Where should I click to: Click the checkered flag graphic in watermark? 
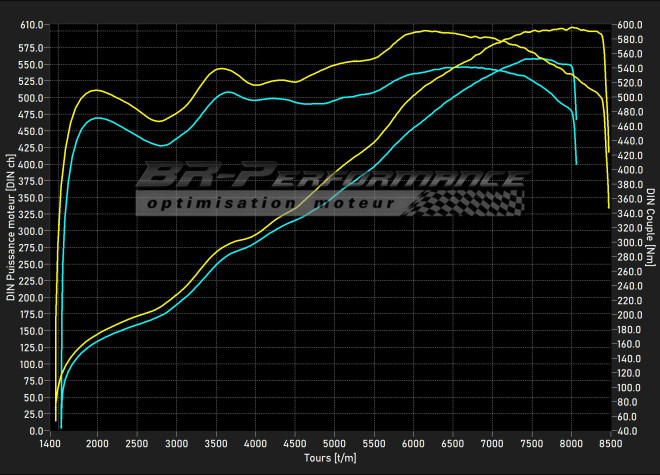click(x=480, y=202)
